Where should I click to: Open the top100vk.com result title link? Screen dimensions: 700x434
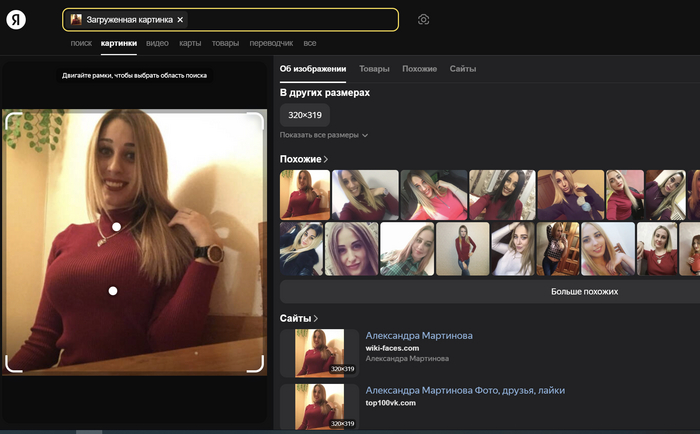tap(465, 390)
